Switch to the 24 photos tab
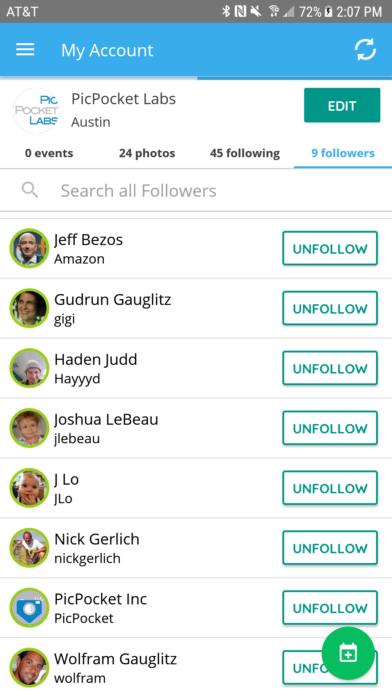The width and height of the screenshot is (392, 697). point(147,153)
